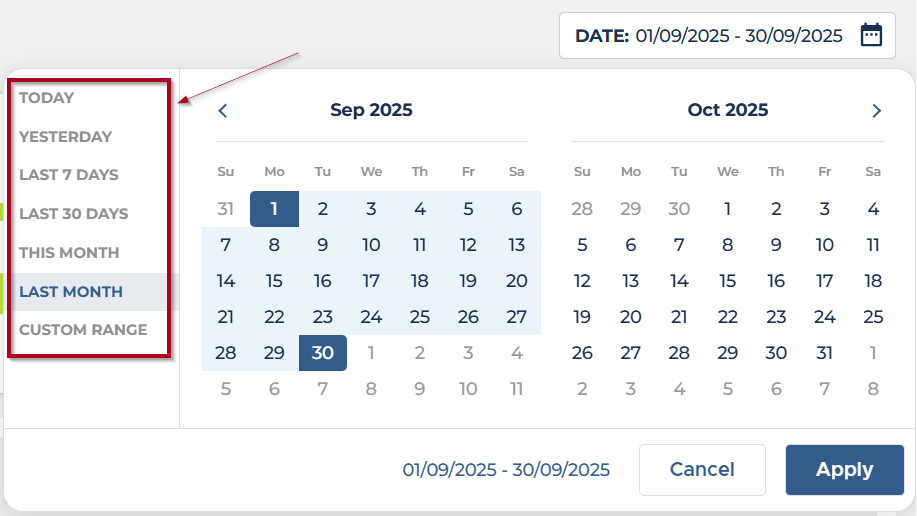
Task: Cancel the date selection
Action: coord(702,470)
